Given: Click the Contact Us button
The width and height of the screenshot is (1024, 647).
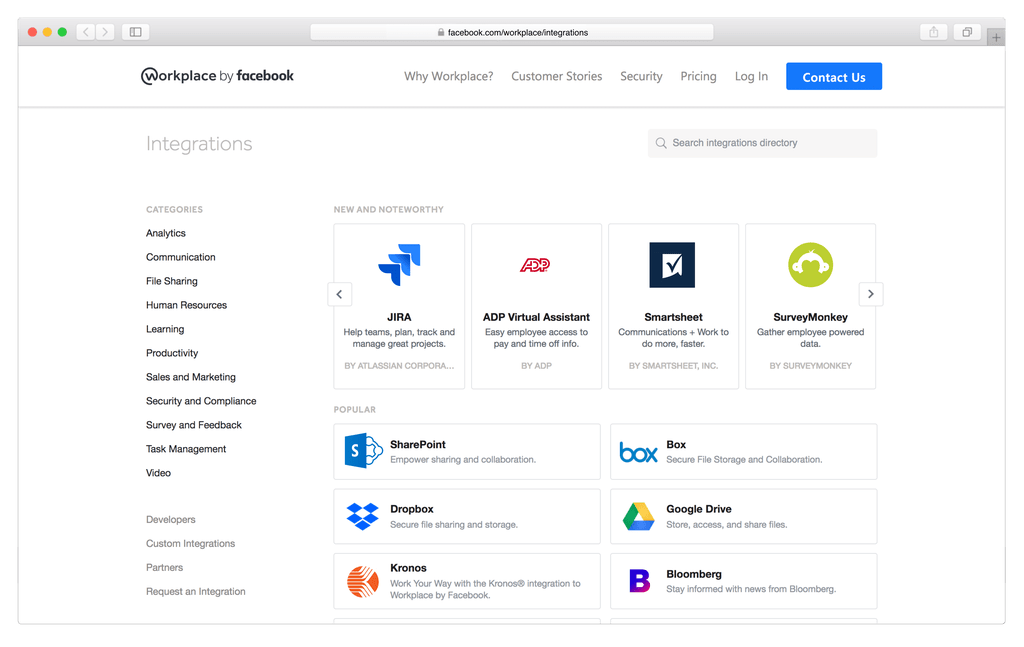Looking at the screenshot, I should (x=834, y=76).
